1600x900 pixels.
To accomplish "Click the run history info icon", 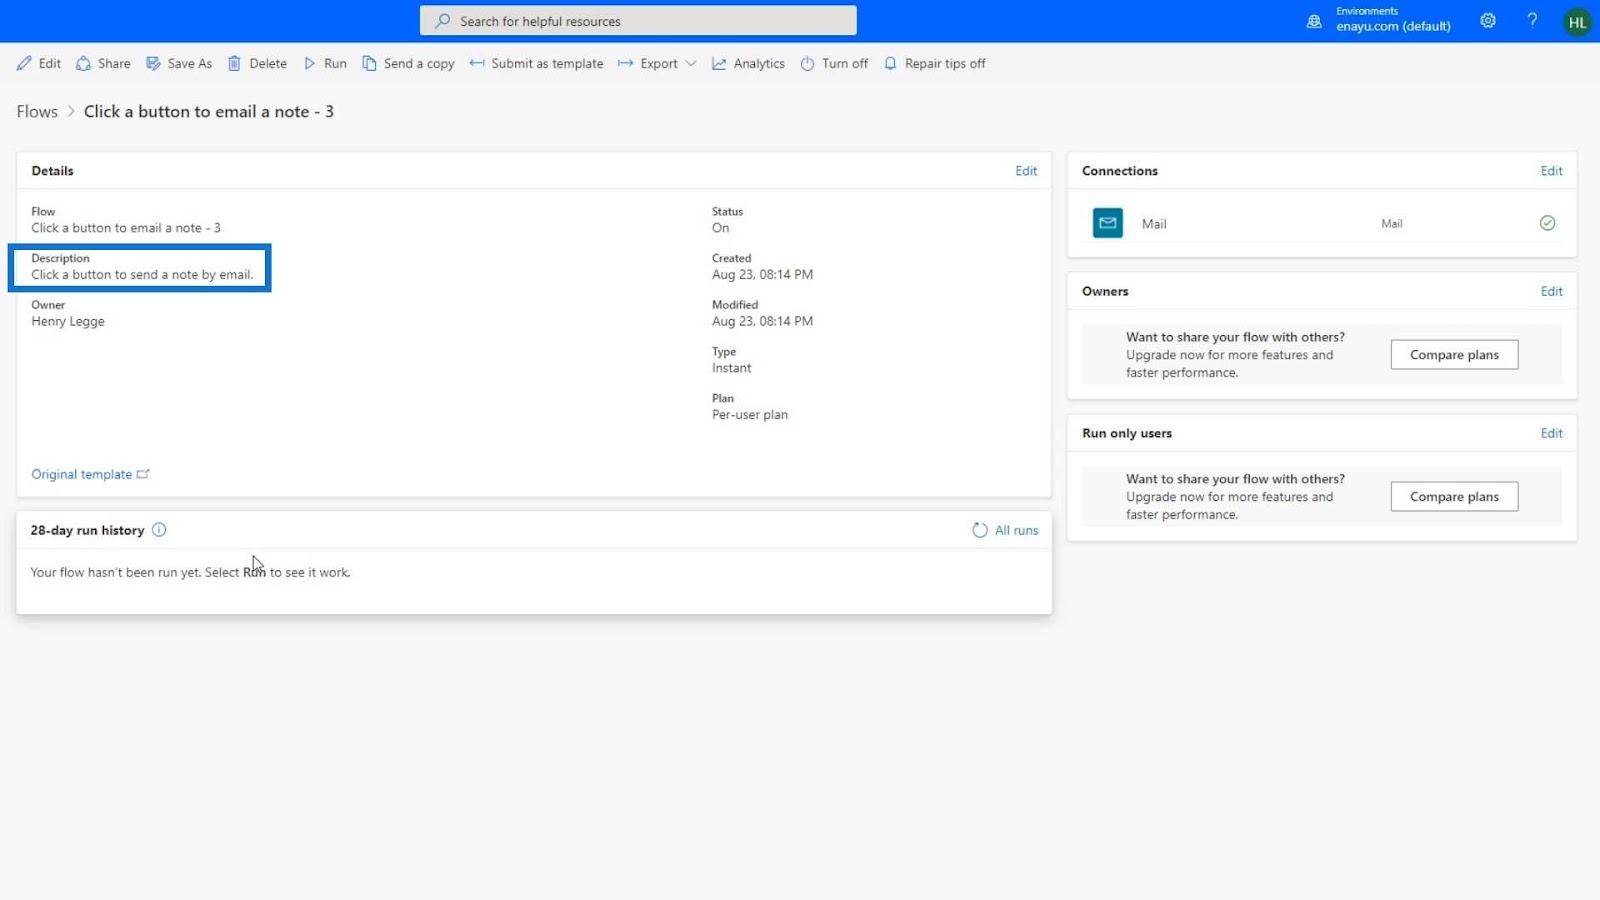I will pyautogui.click(x=159, y=530).
